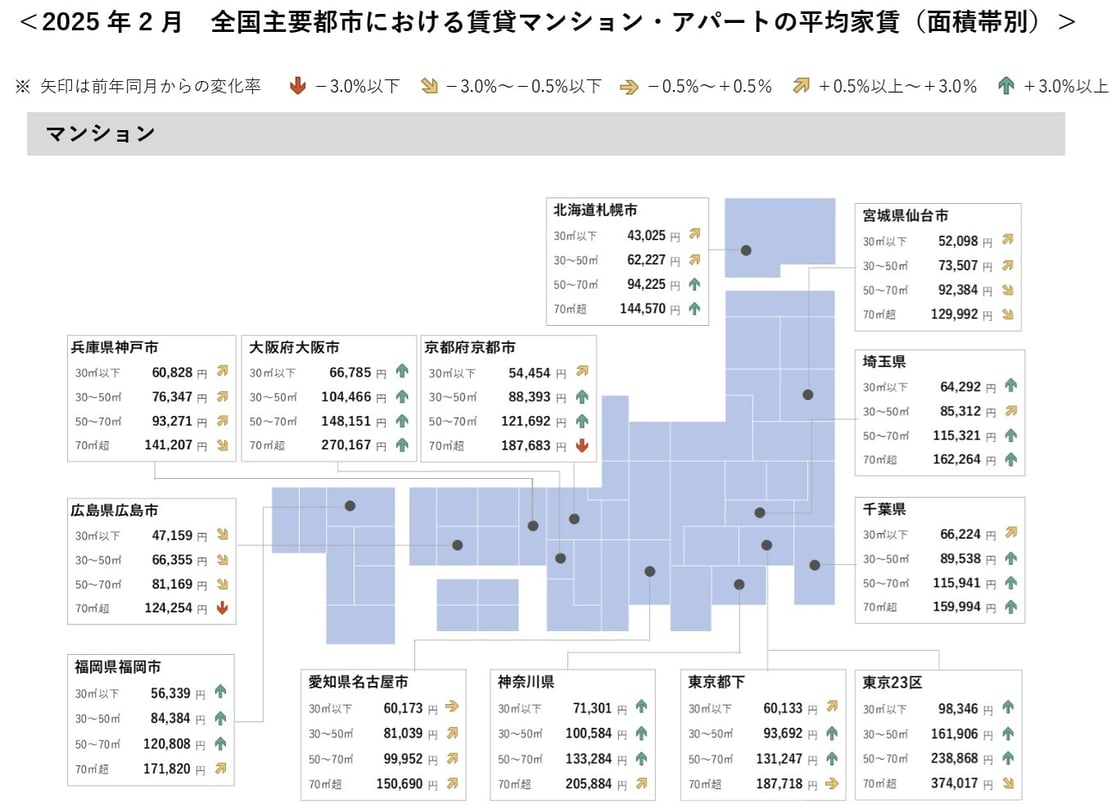Screen dimensions: 1120x808
Task: Click the value 121,692 in Kyoto box
Action: coord(526,421)
